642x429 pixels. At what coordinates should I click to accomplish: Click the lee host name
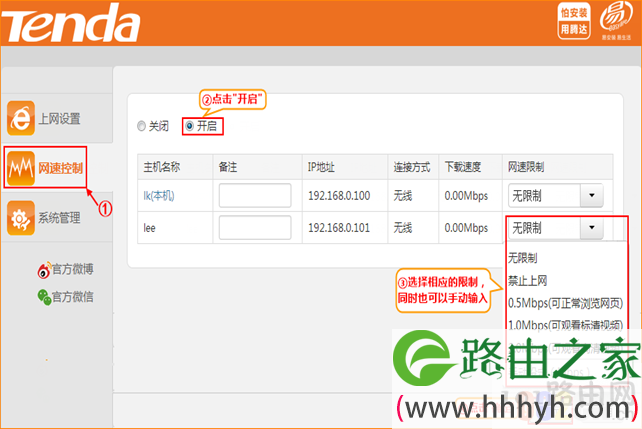(149, 228)
